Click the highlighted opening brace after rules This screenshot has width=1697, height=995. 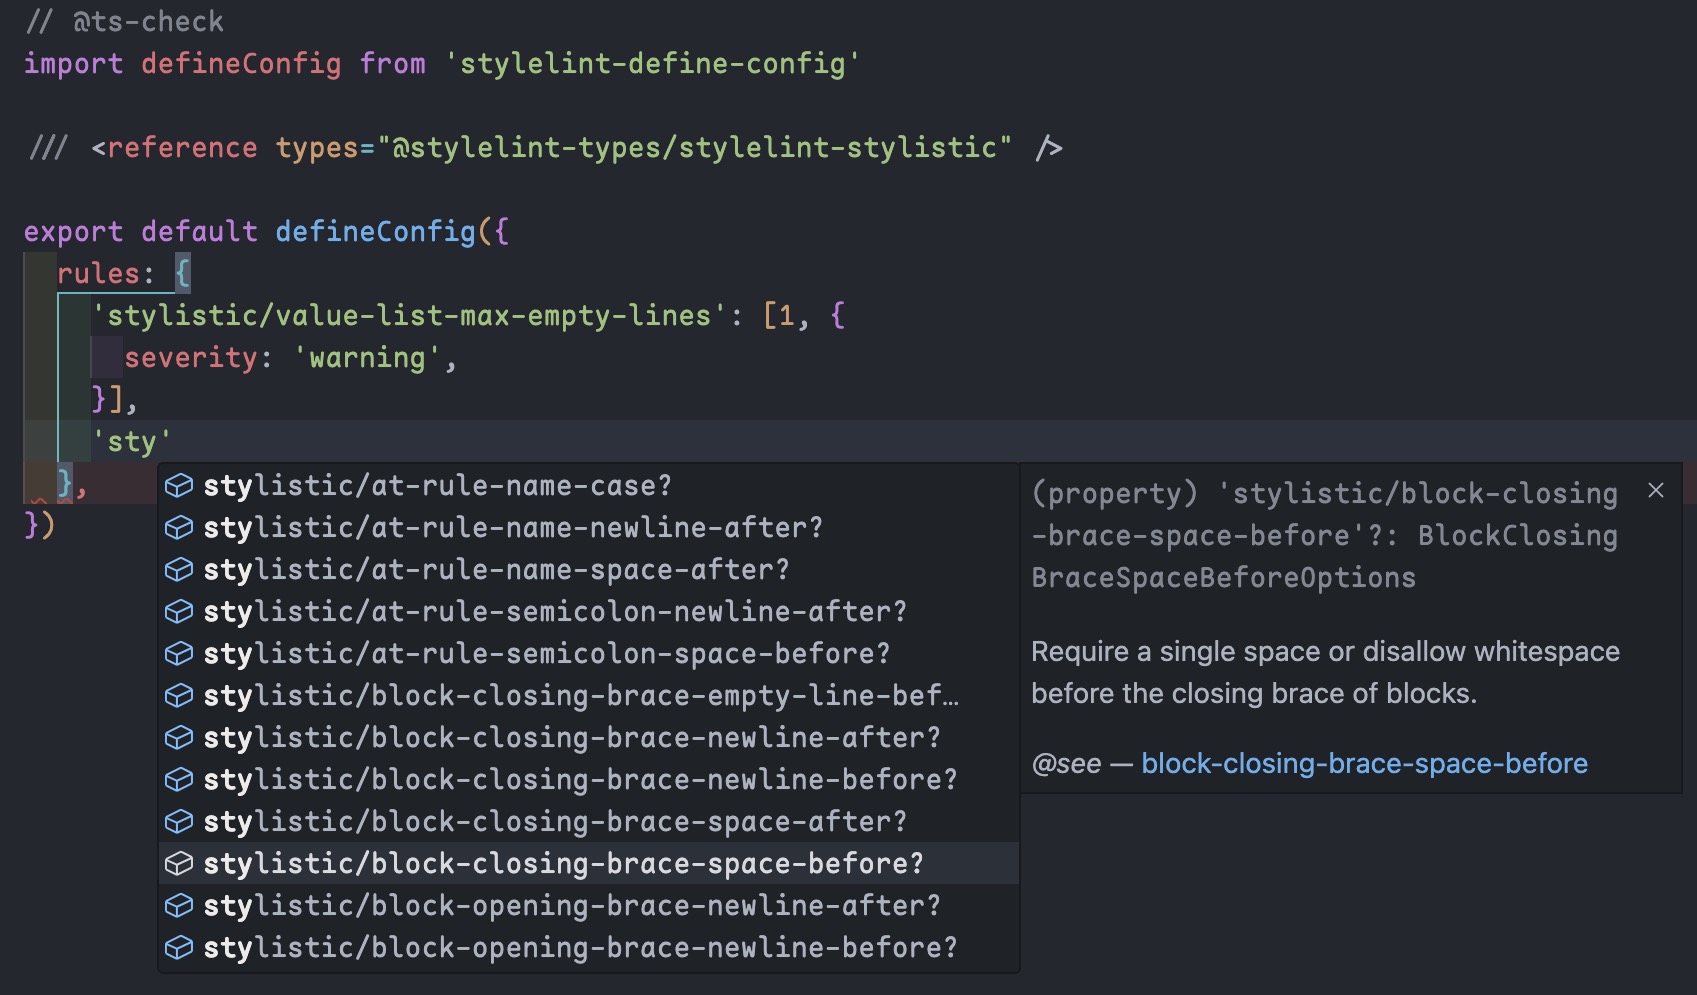pyautogui.click(x=182, y=274)
